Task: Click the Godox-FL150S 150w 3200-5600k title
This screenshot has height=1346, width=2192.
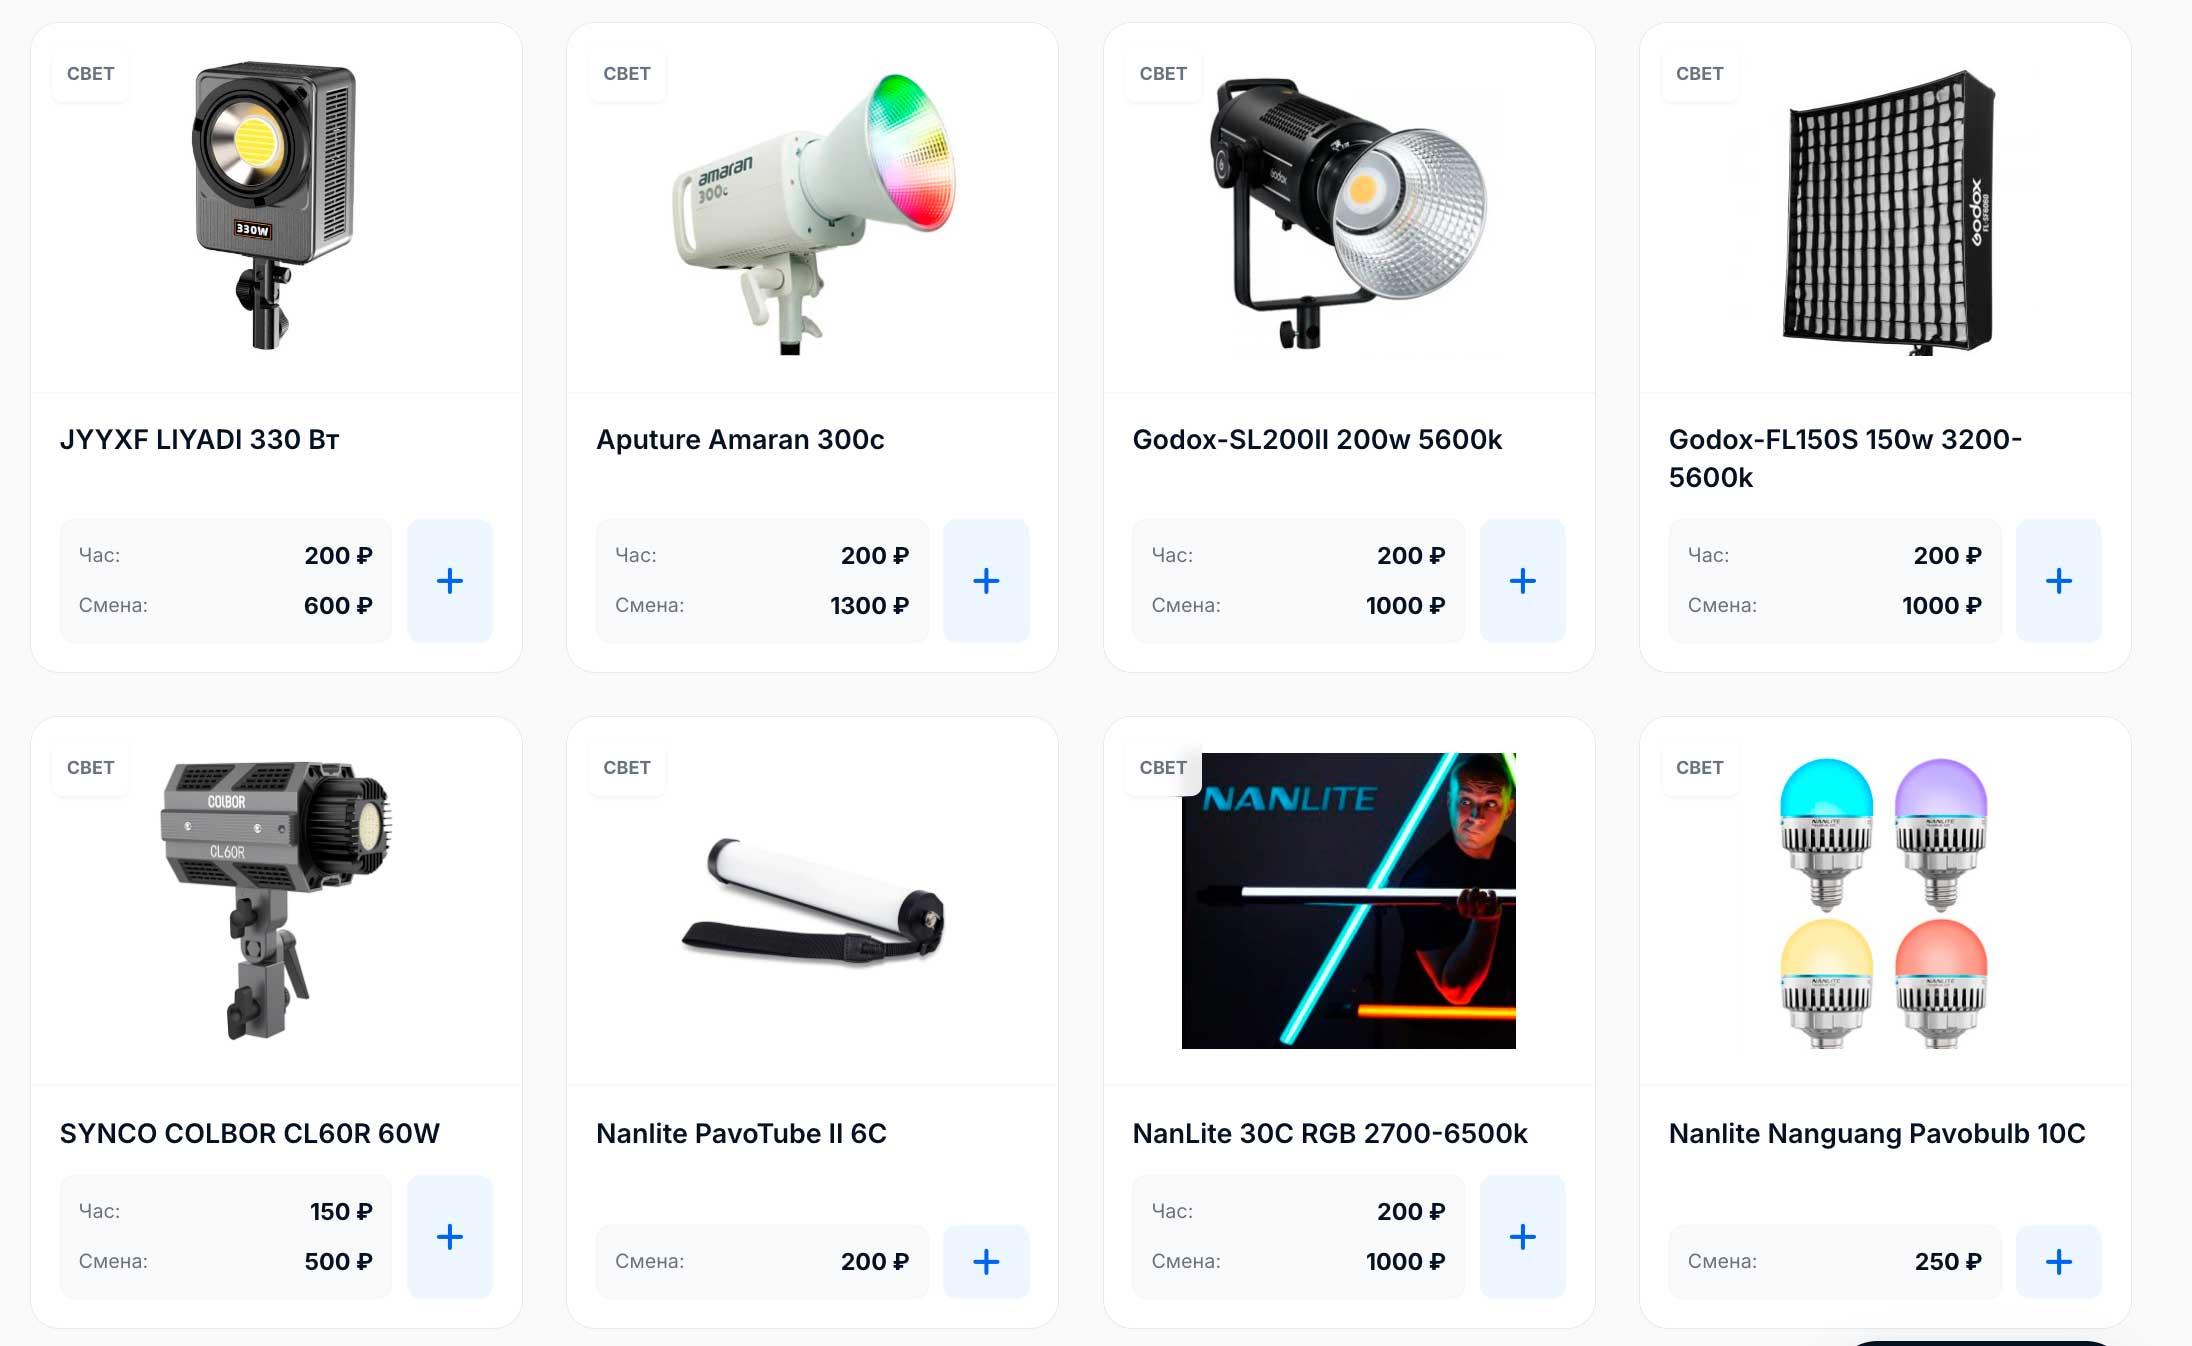Action: 1845,458
